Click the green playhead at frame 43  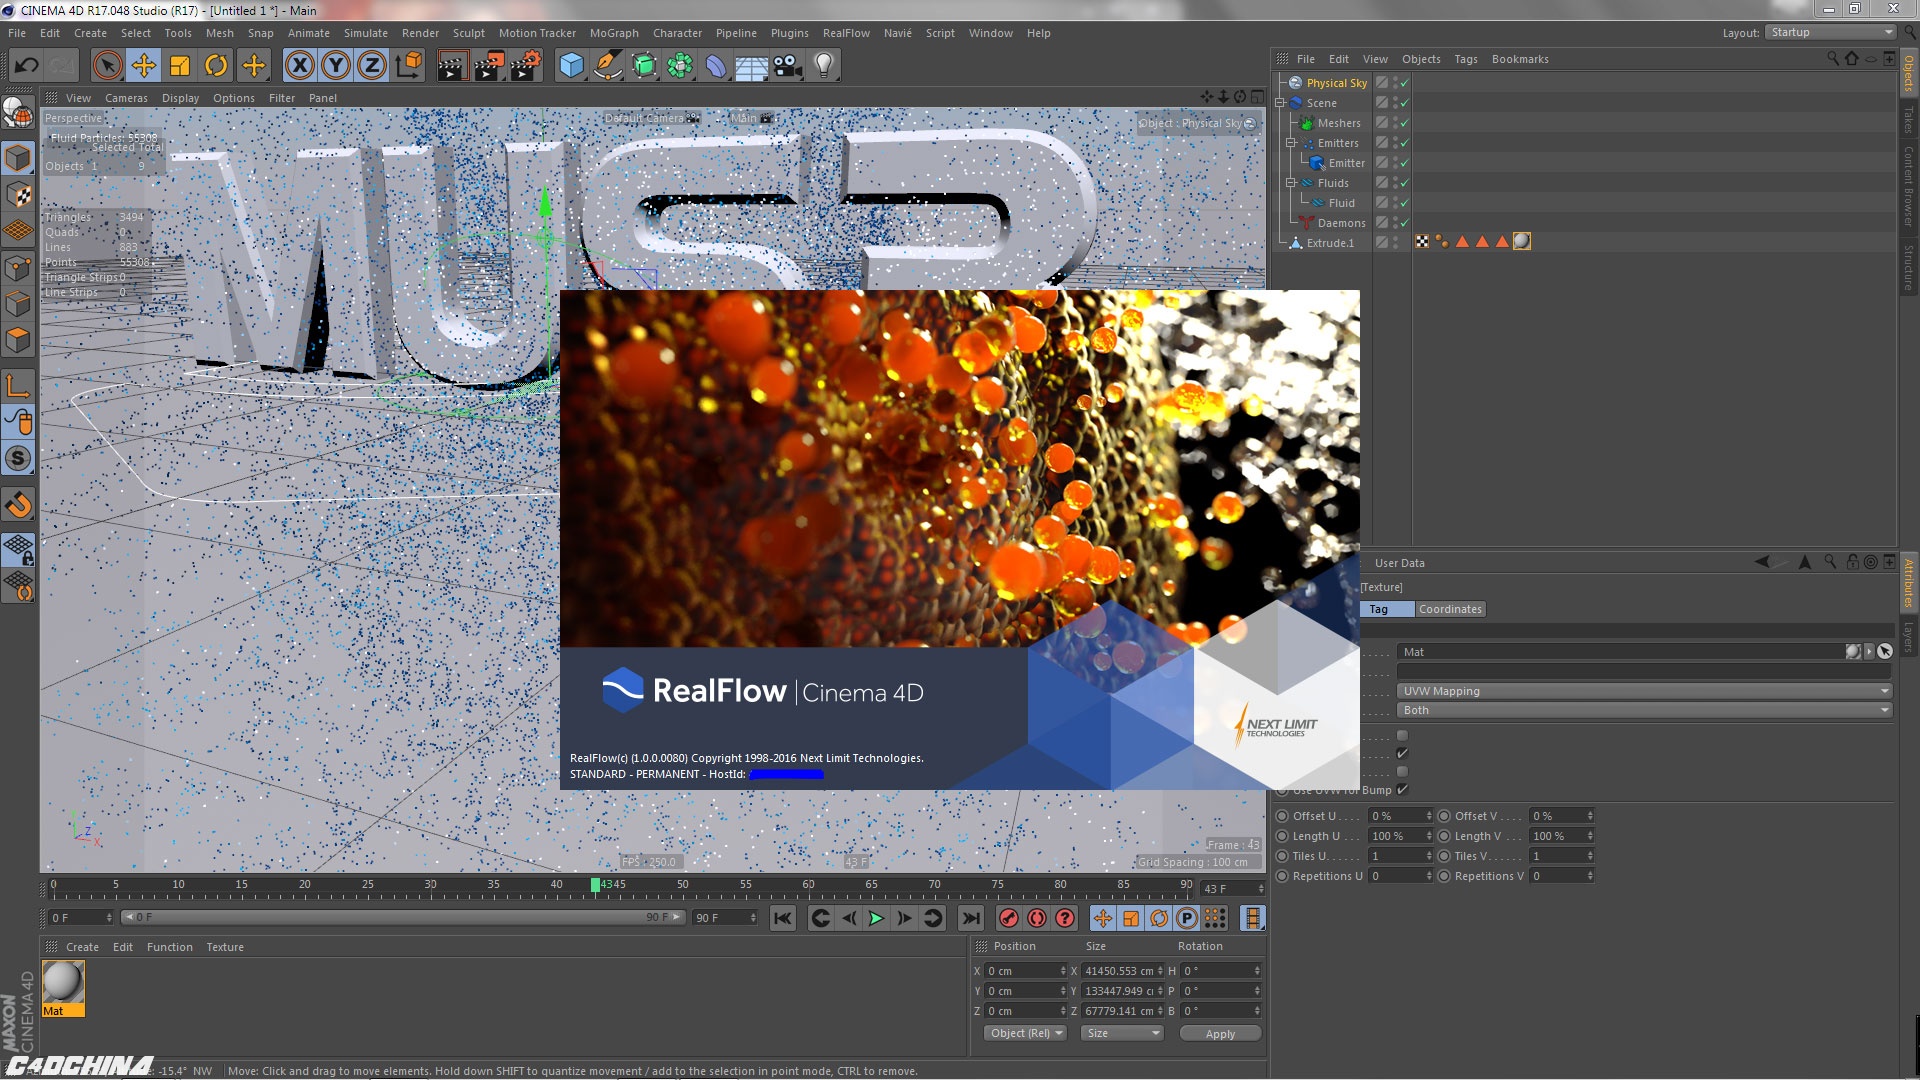click(x=595, y=885)
